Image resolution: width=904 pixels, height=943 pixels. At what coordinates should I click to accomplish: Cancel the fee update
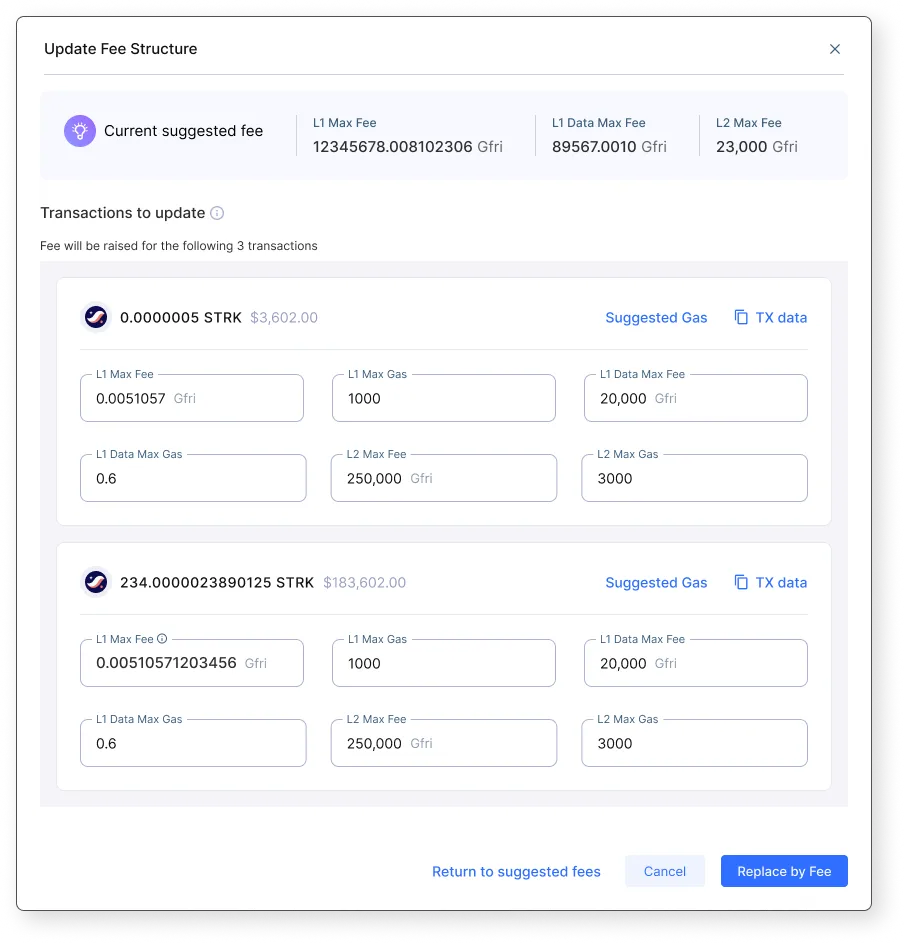point(665,871)
